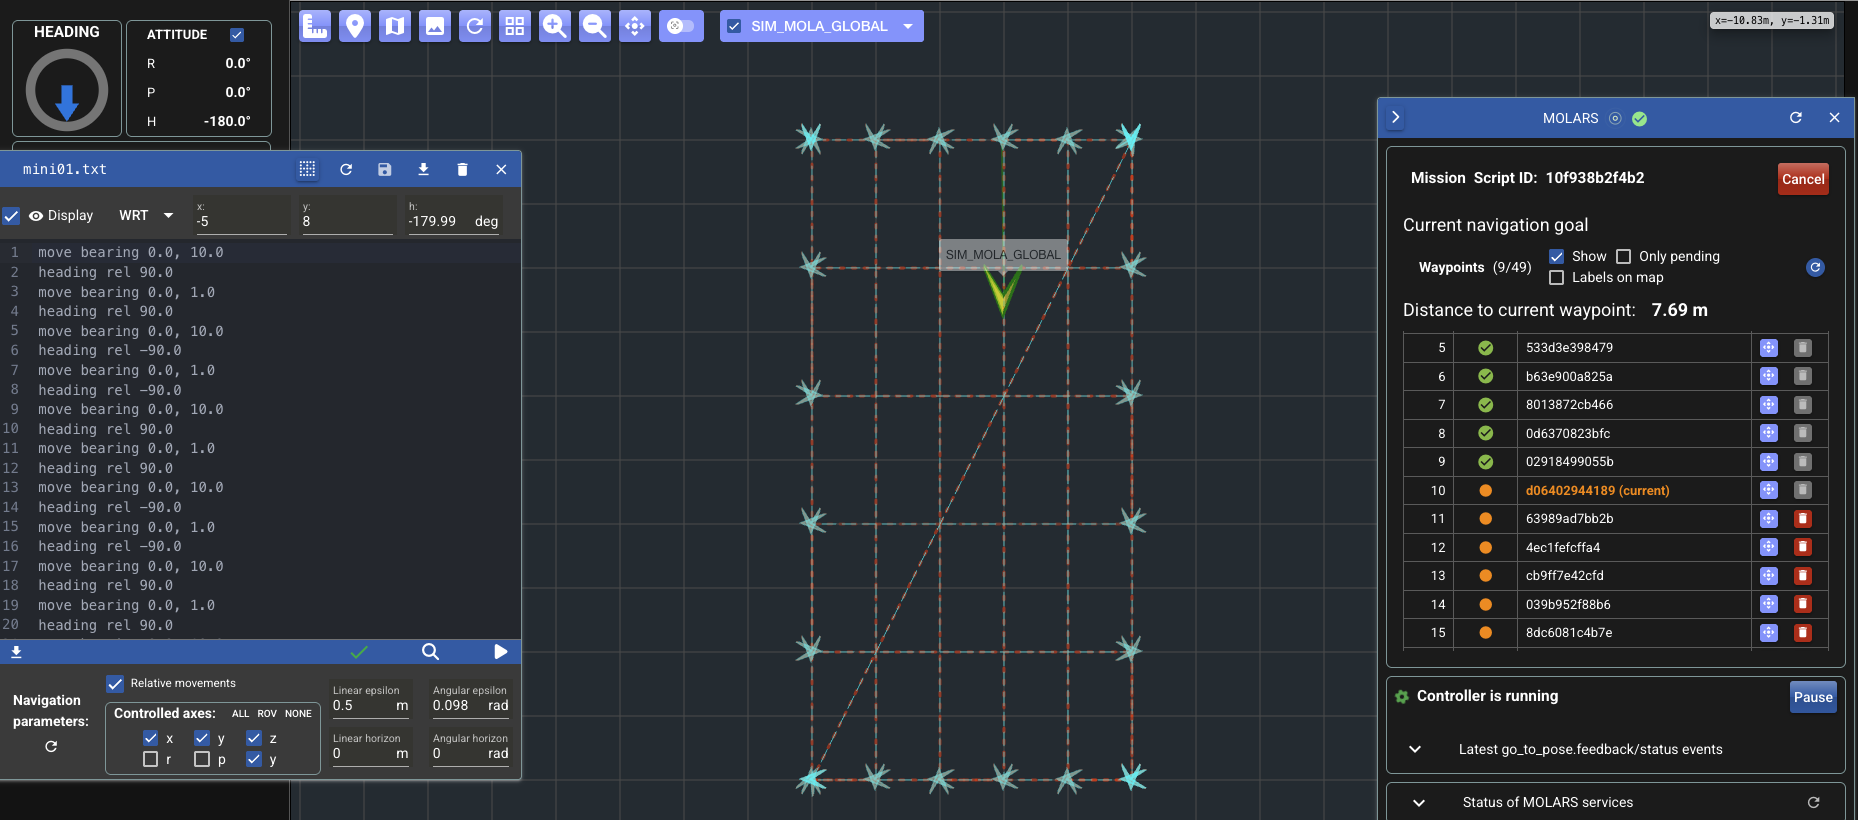Click the Linear epsilon input field
Screen dimensions: 1858x820
pos(362,706)
